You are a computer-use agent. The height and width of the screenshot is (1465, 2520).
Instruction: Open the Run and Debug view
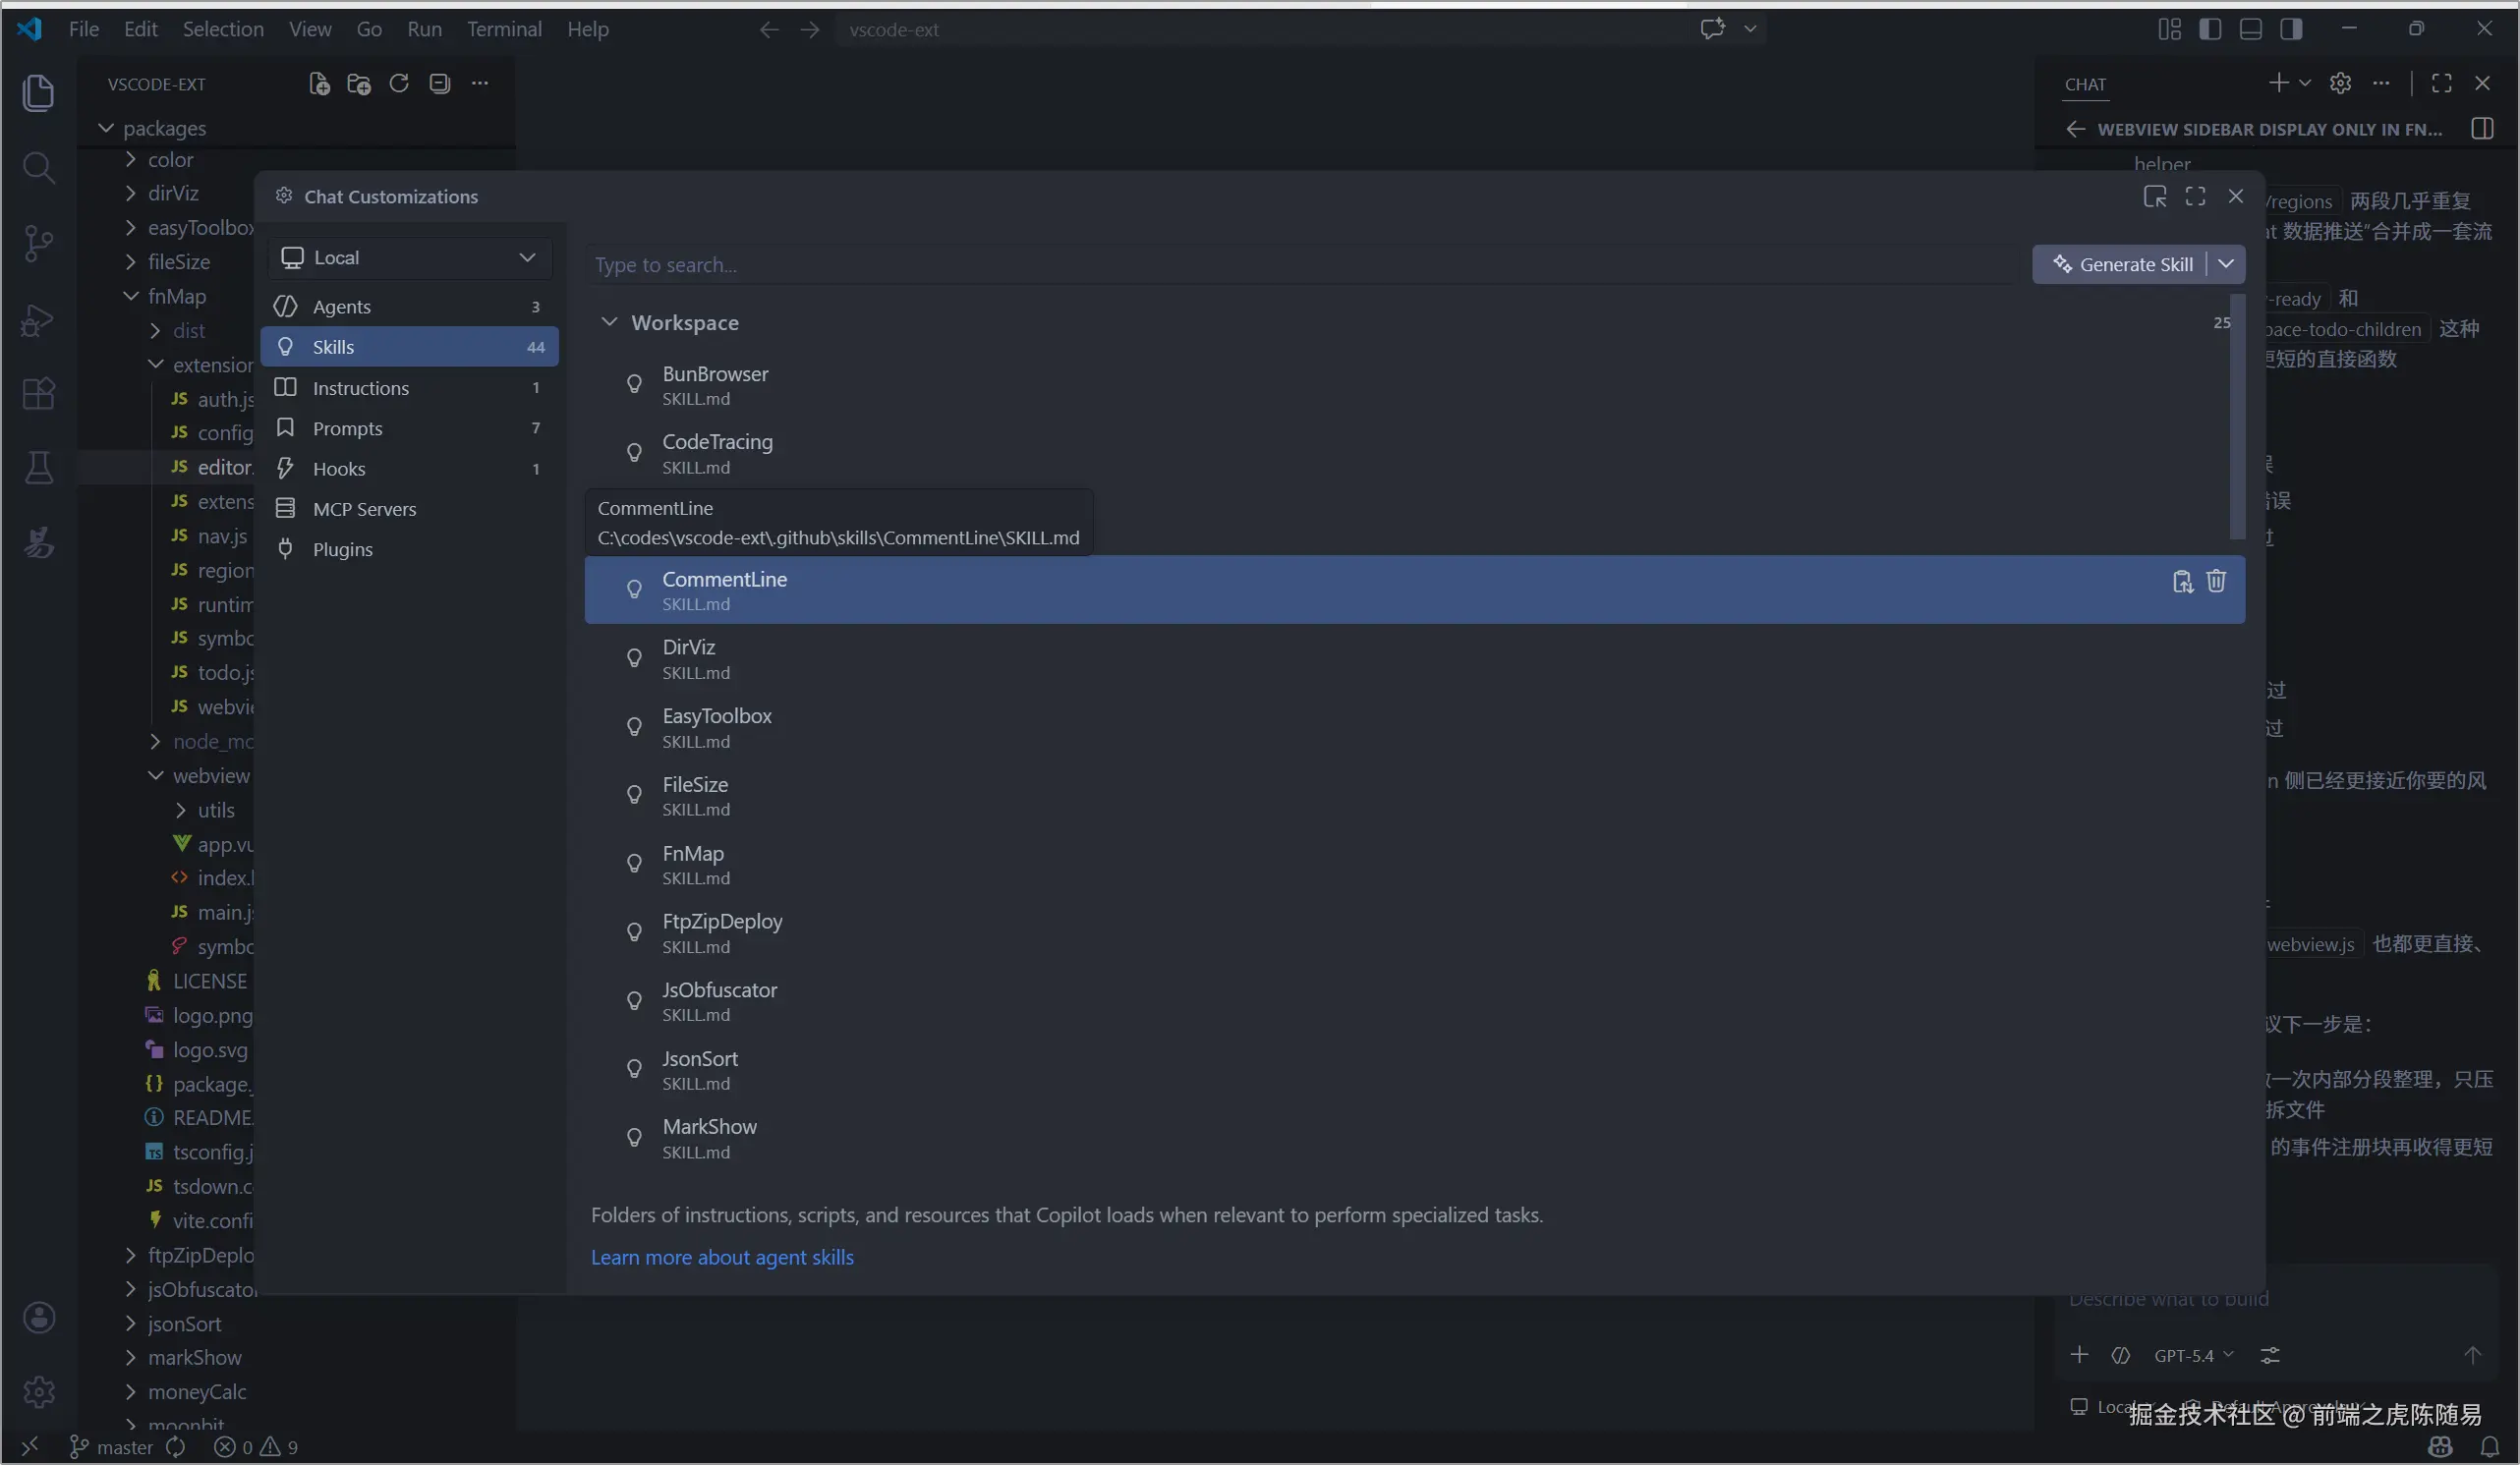pos(38,320)
